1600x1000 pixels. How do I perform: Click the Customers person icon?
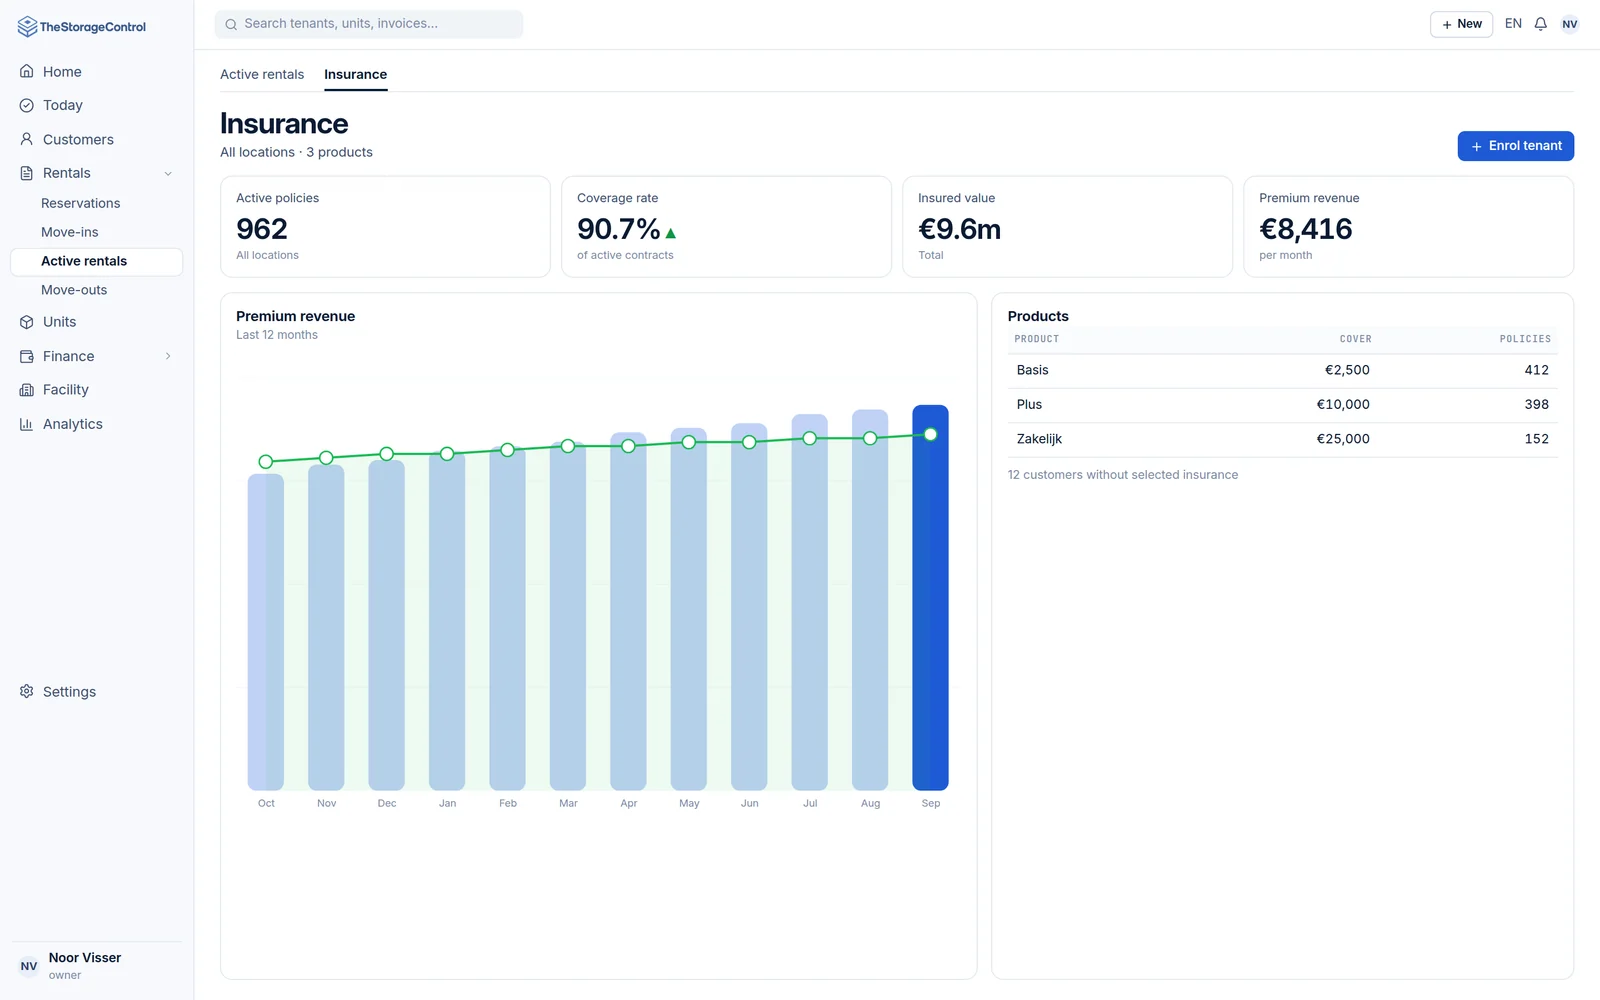(27, 139)
